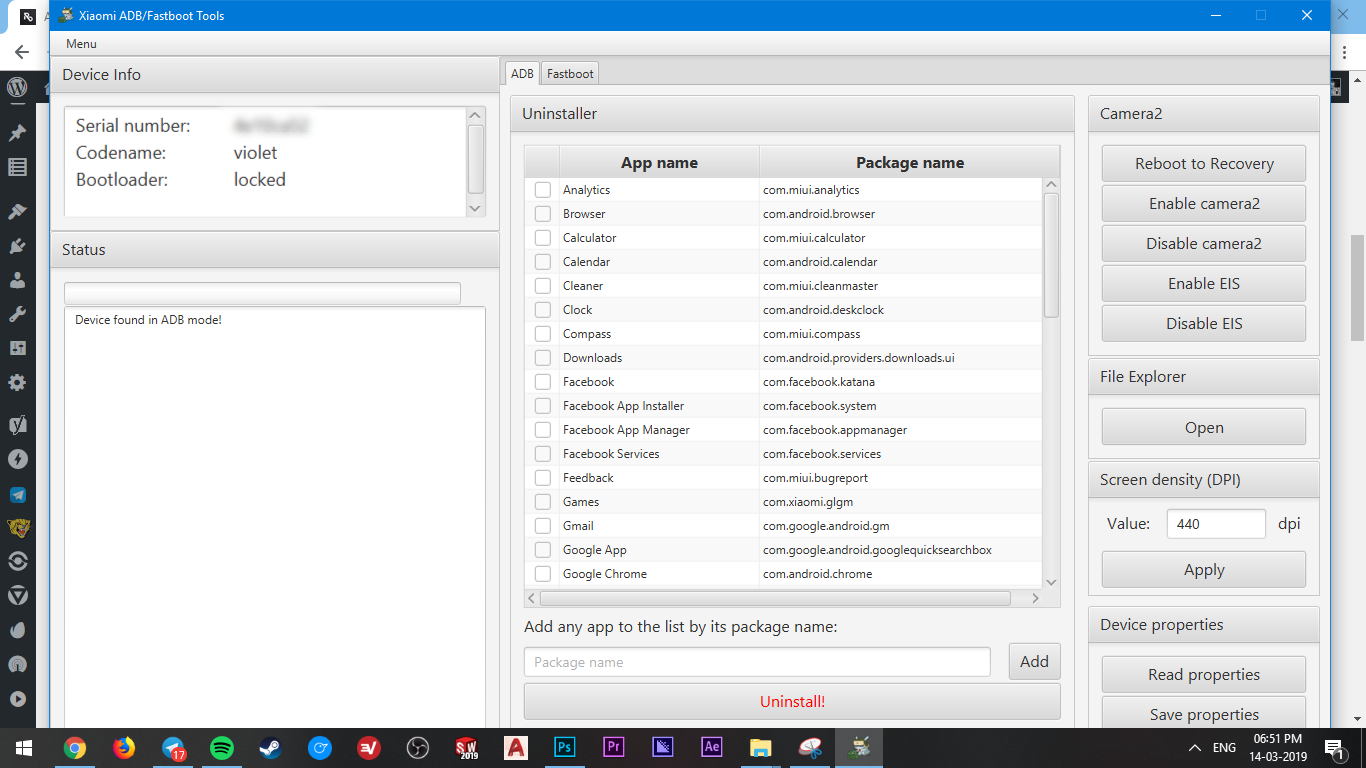Image resolution: width=1366 pixels, height=768 pixels.
Task: Tick the Browser app checkbox
Action: 542,214
